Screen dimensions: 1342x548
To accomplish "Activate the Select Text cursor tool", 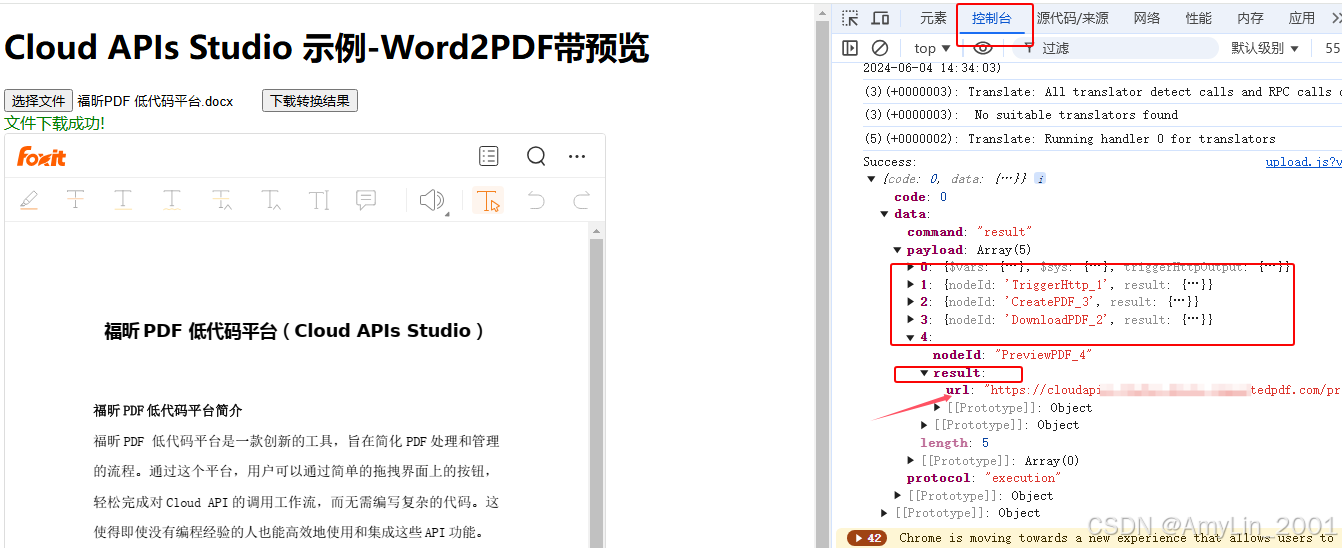I will click(488, 200).
